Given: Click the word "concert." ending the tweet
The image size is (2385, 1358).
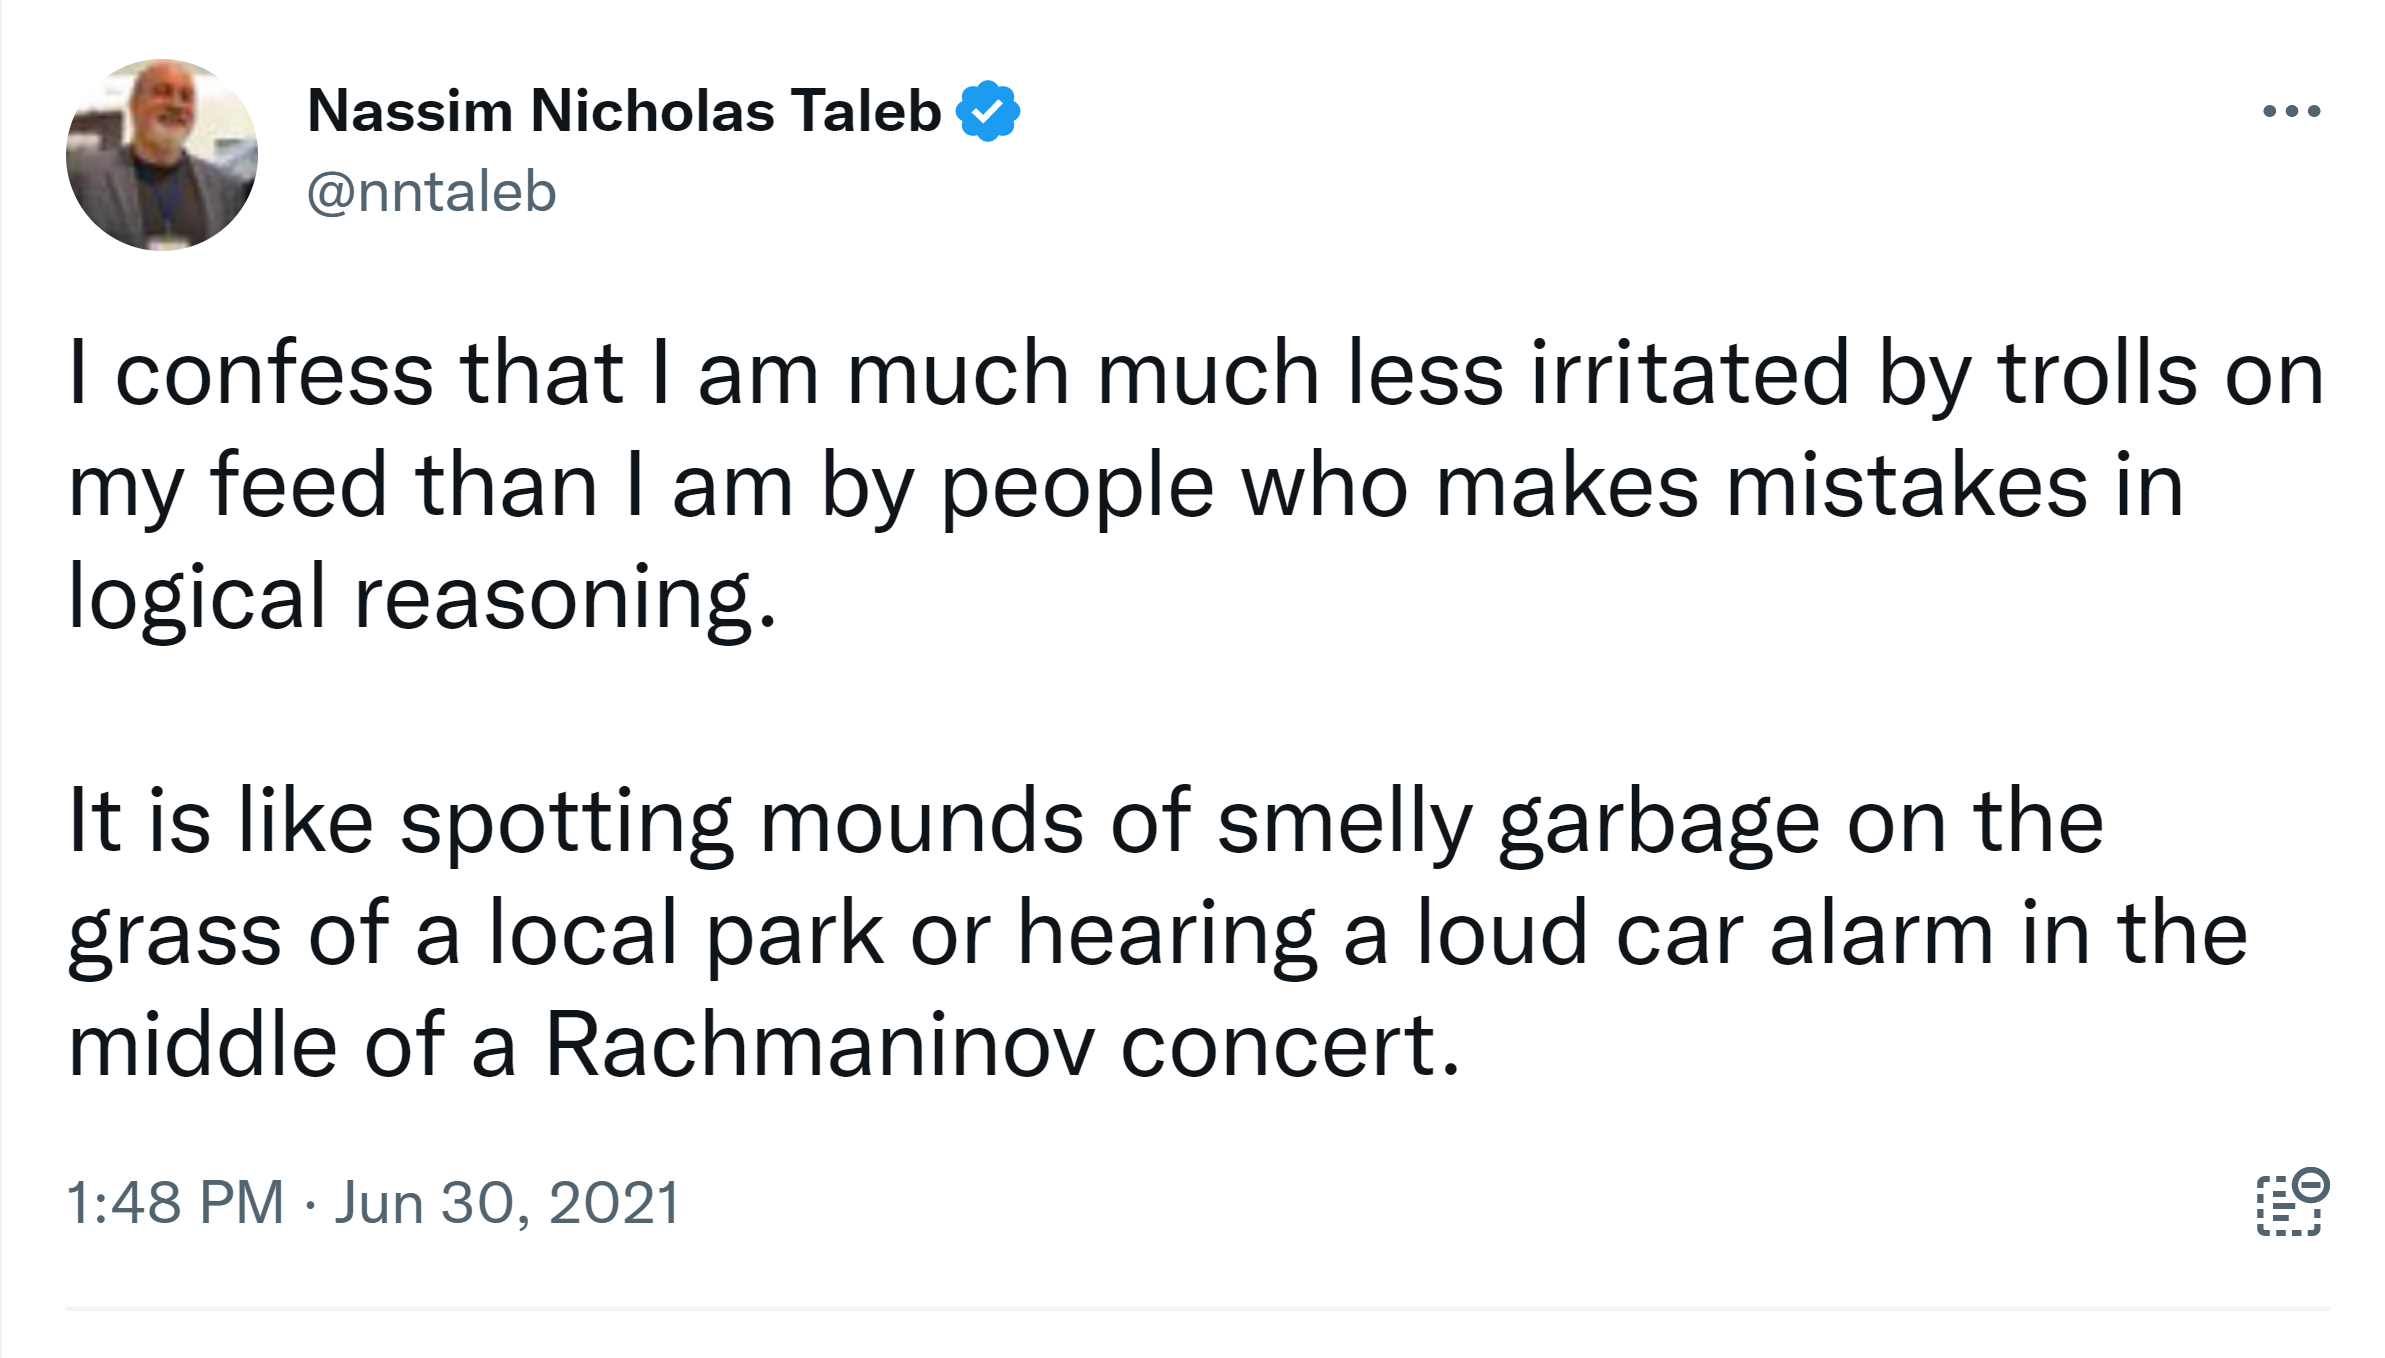Looking at the screenshot, I should coord(1290,1046).
